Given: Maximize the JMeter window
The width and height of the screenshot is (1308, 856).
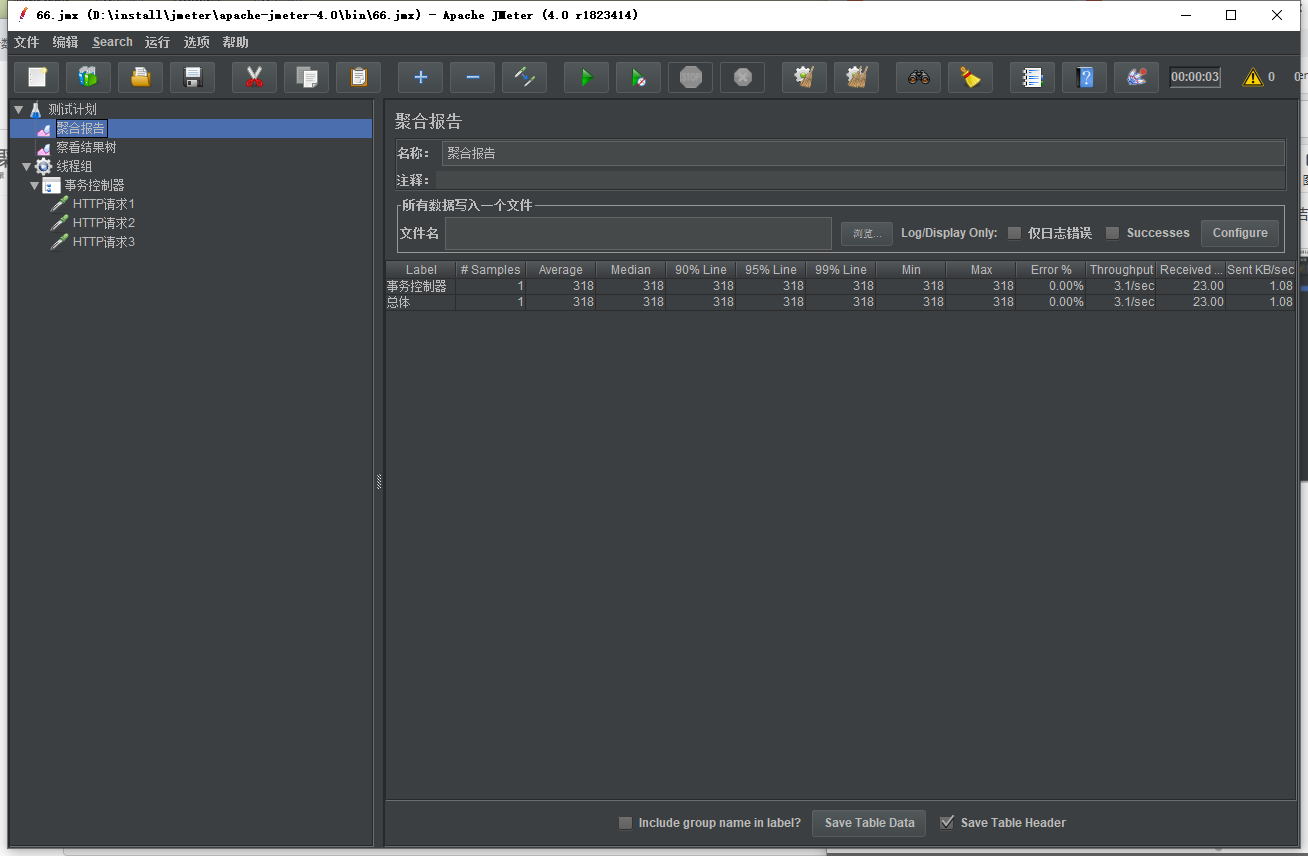Looking at the screenshot, I should click(1231, 15).
